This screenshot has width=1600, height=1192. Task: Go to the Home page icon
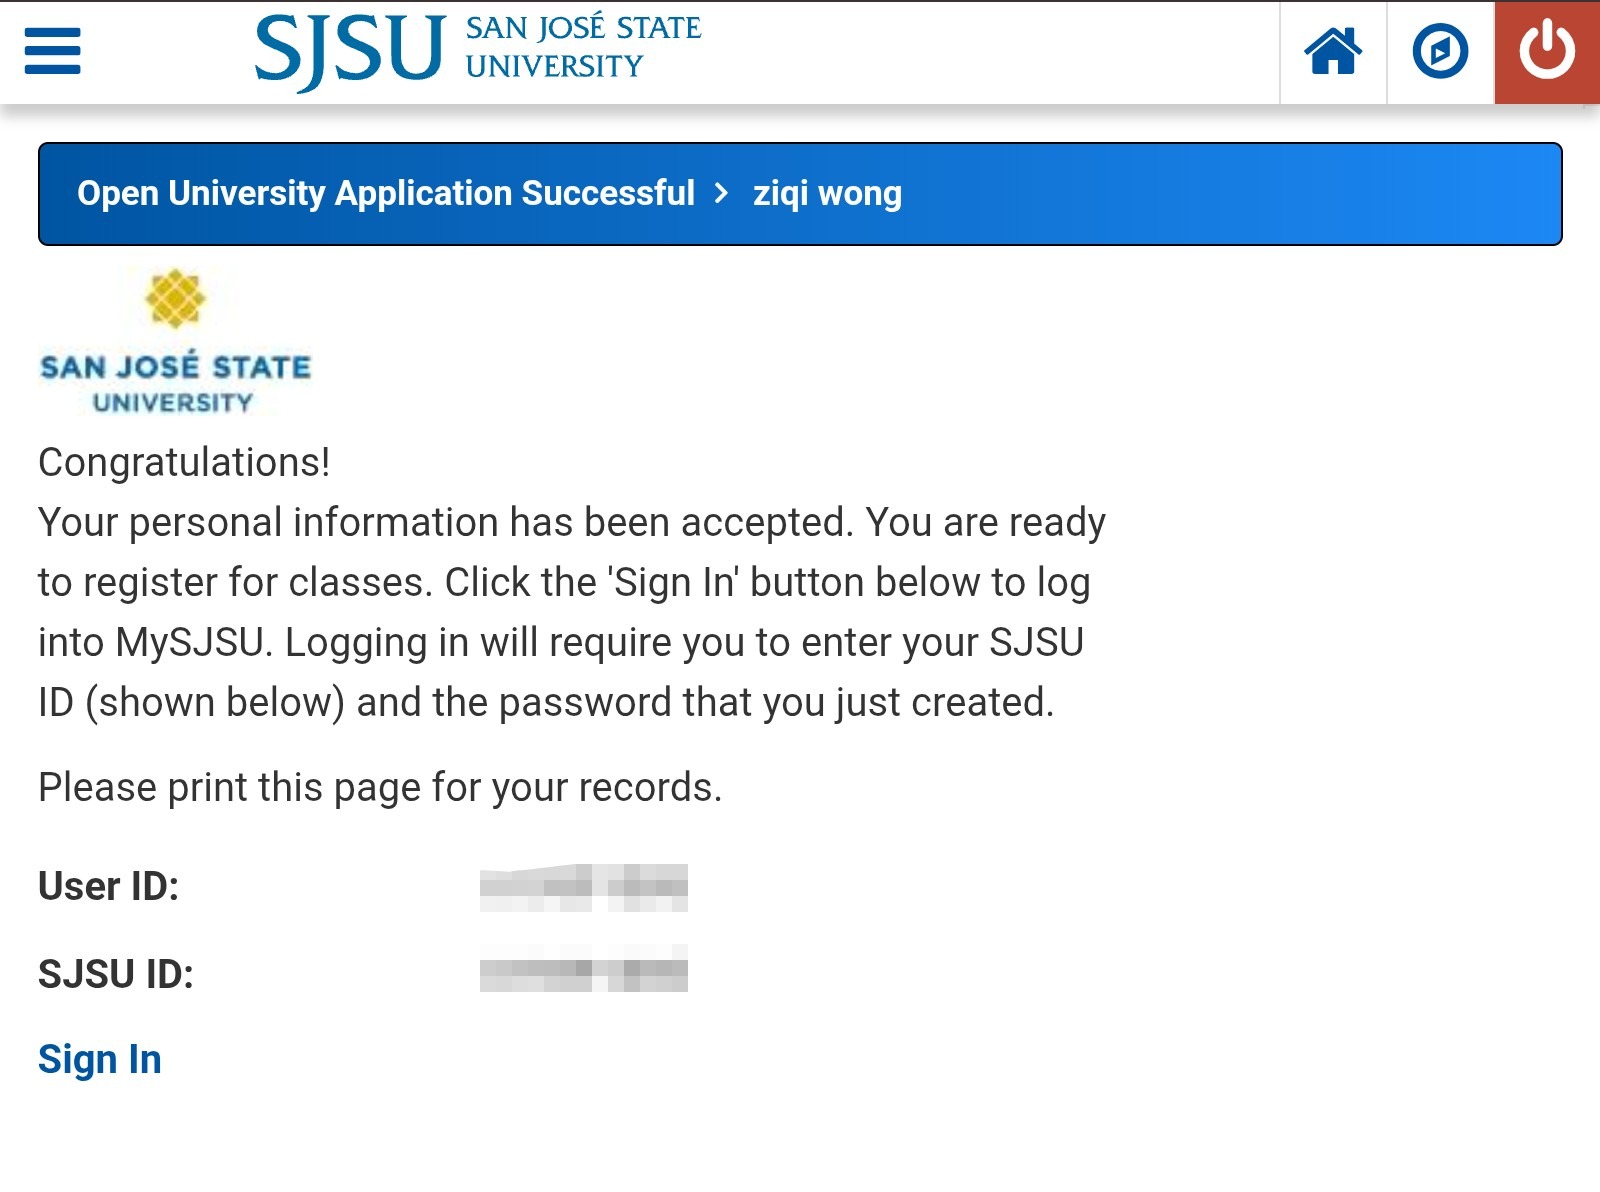tap(1333, 51)
